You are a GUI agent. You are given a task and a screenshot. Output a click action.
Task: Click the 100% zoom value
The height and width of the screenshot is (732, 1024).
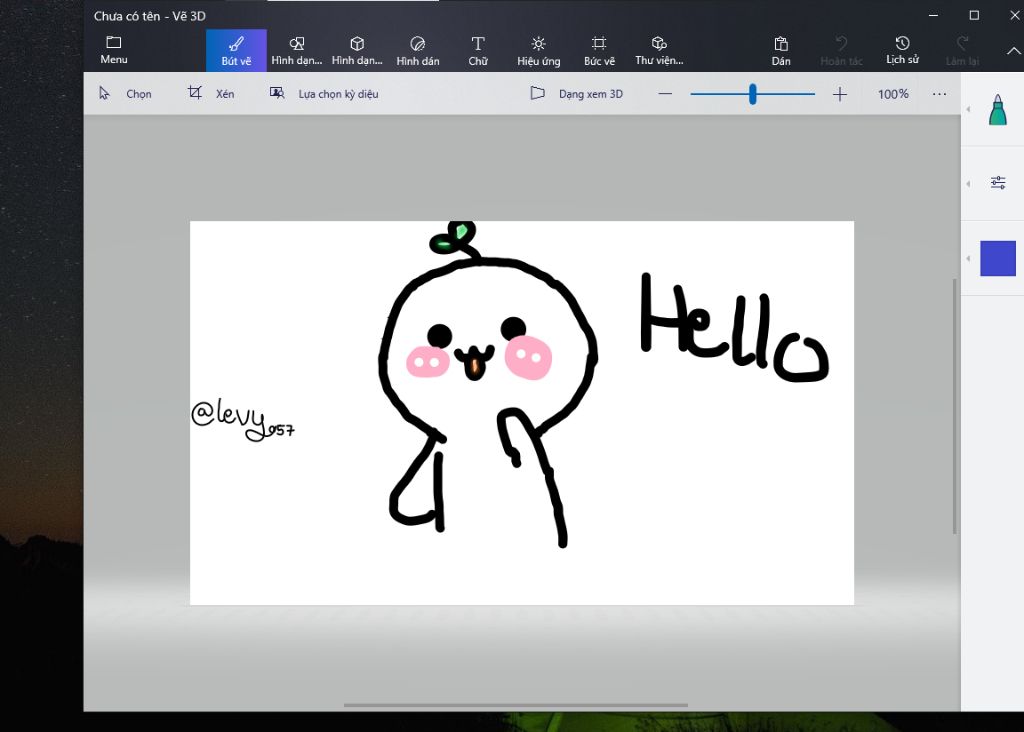(x=893, y=94)
